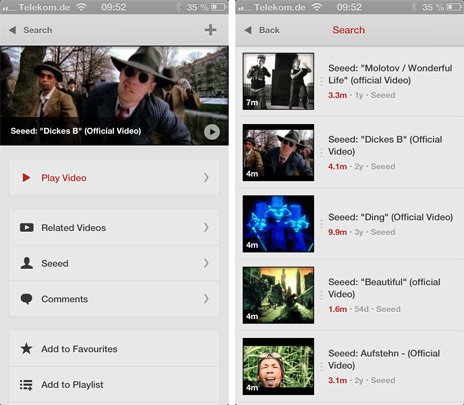This screenshot has width=464, height=405.
Task: Tap Back button on Search screen
Action: tap(262, 30)
